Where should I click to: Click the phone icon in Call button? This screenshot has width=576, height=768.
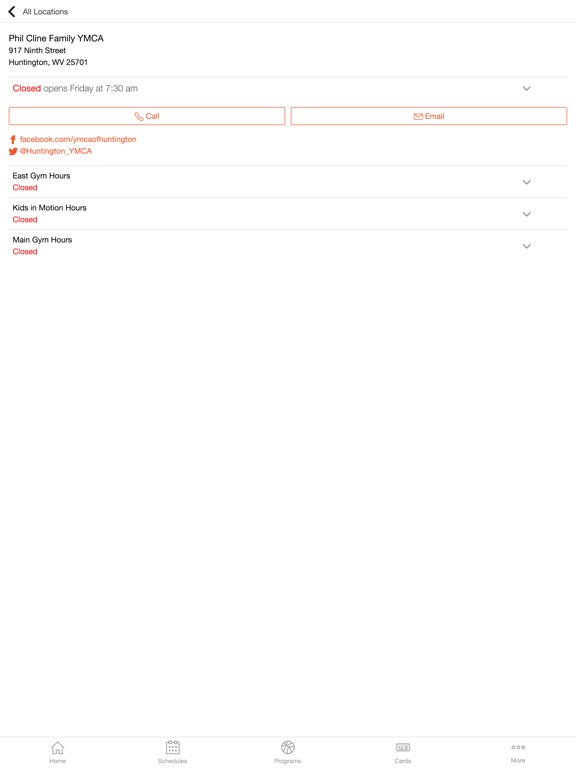point(139,116)
